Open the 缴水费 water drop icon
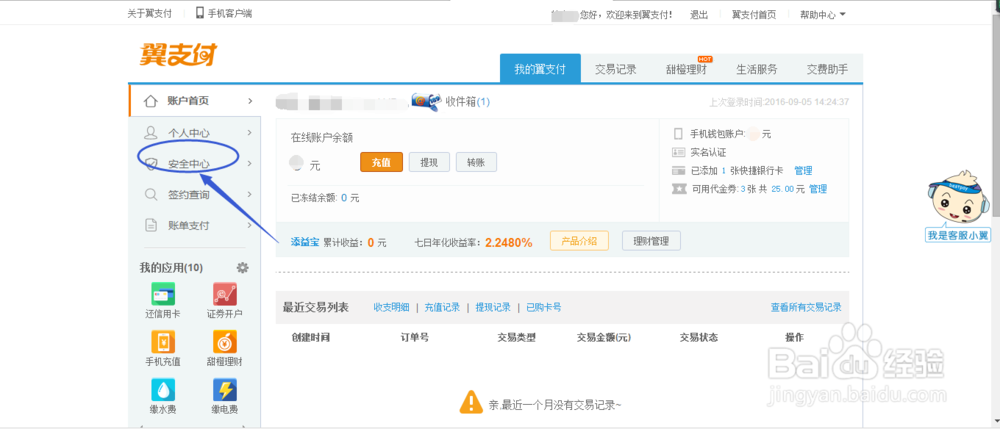This screenshot has width=1000, height=429. point(163,389)
